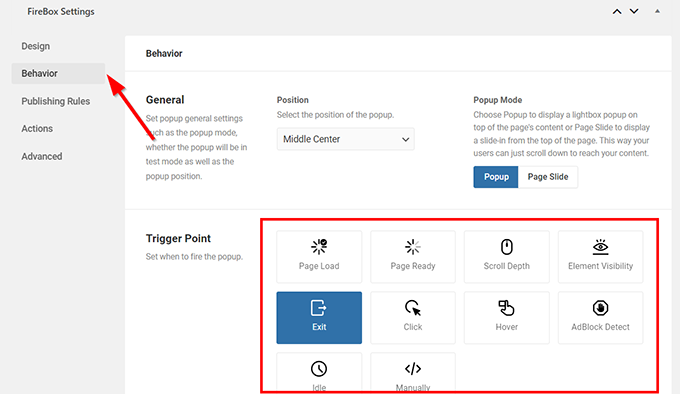Open the Position dropdown showing Middle Center
This screenshot has width=680, height=394.
pos(346,139)
